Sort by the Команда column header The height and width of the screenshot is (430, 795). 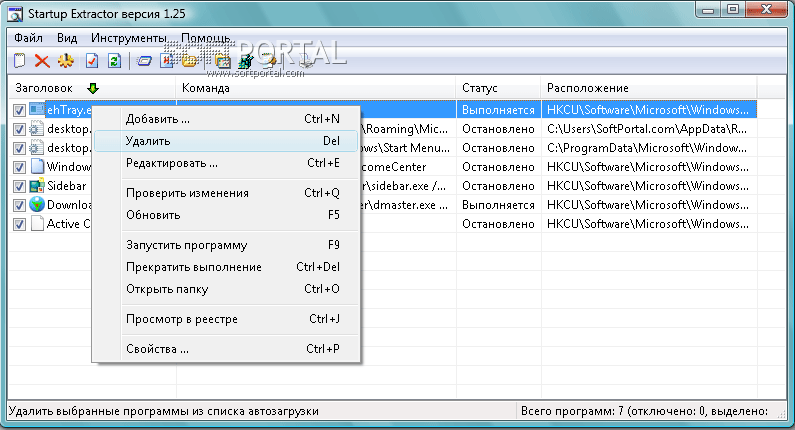[x=316, y=88]
